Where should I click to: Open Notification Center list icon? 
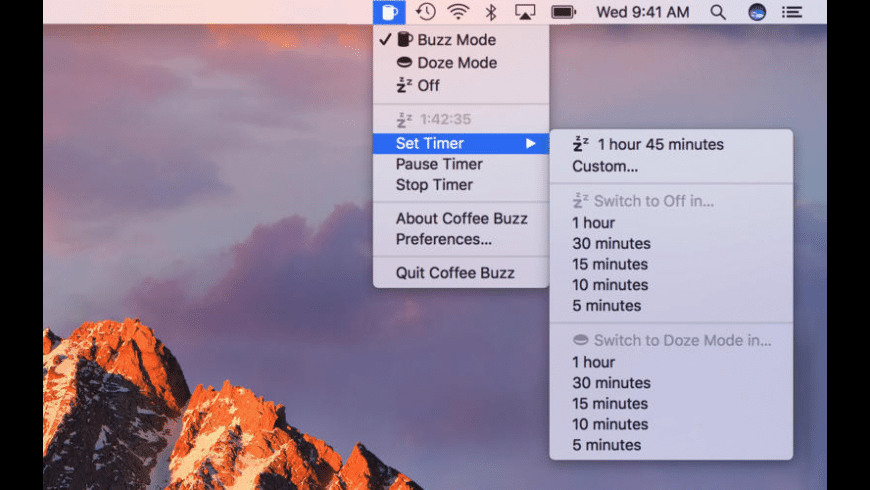coord(792,12)
